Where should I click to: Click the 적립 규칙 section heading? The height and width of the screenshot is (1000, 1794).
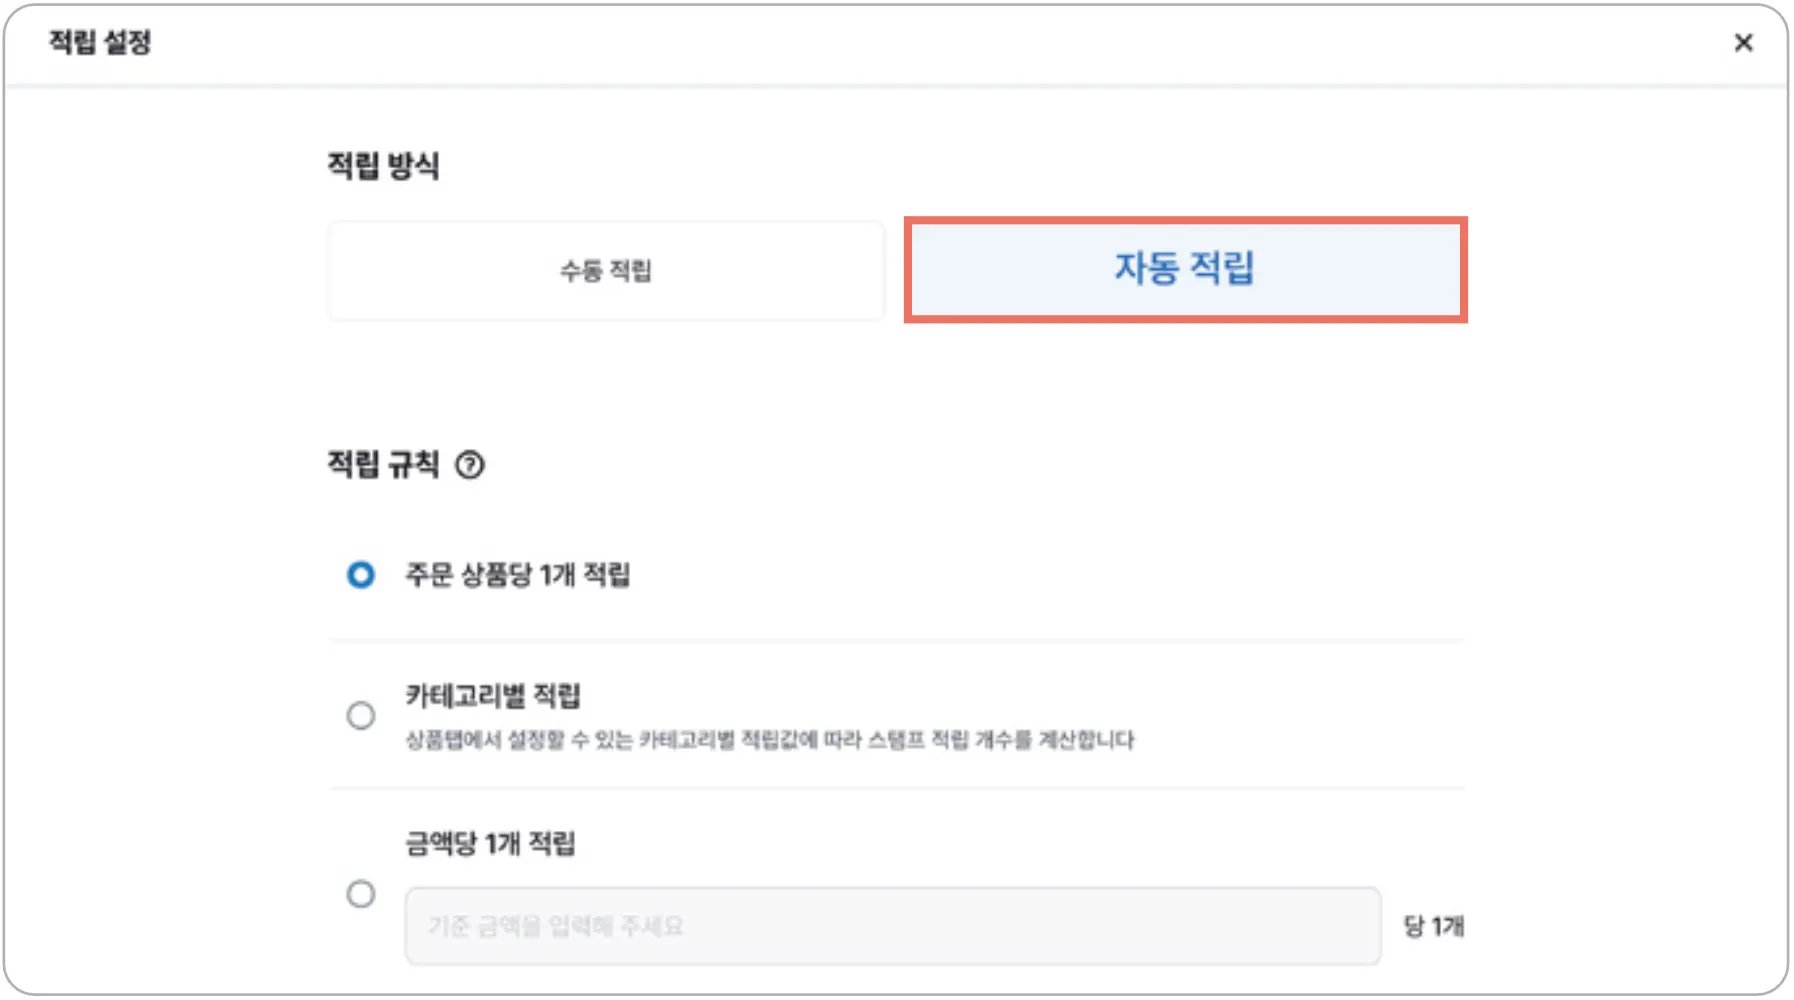[x=384, y=464]
